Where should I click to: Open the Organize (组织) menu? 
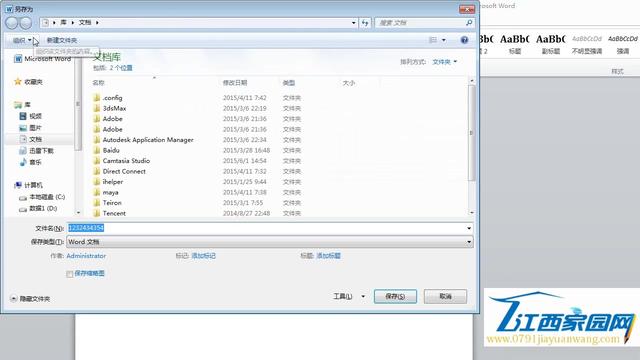(x=22, y=40)
